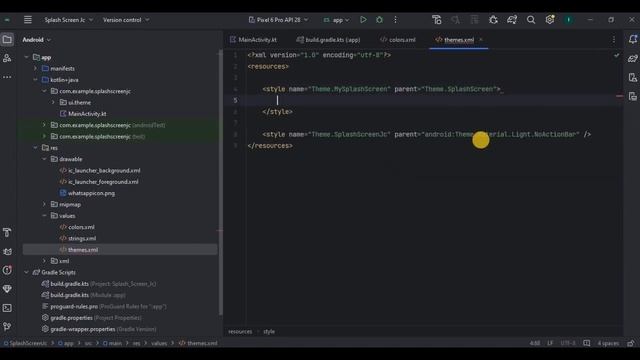Collapse the Gradle Scripts node

coord(27,272)
